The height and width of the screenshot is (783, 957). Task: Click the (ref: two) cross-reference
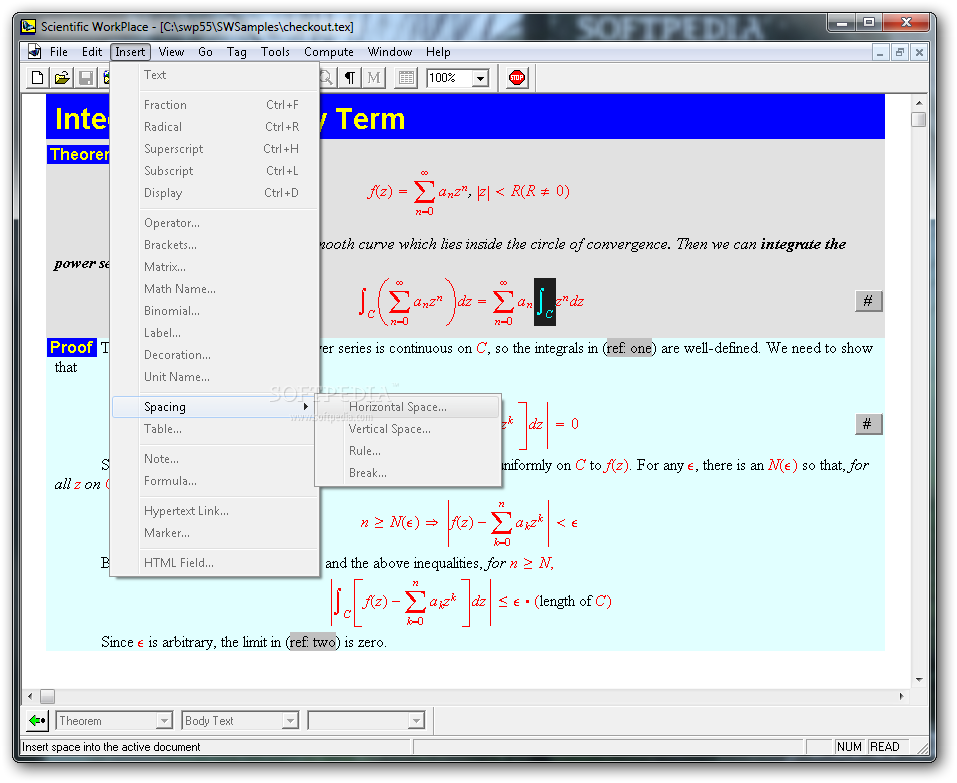pyautogui.click(x=313, y=642)
